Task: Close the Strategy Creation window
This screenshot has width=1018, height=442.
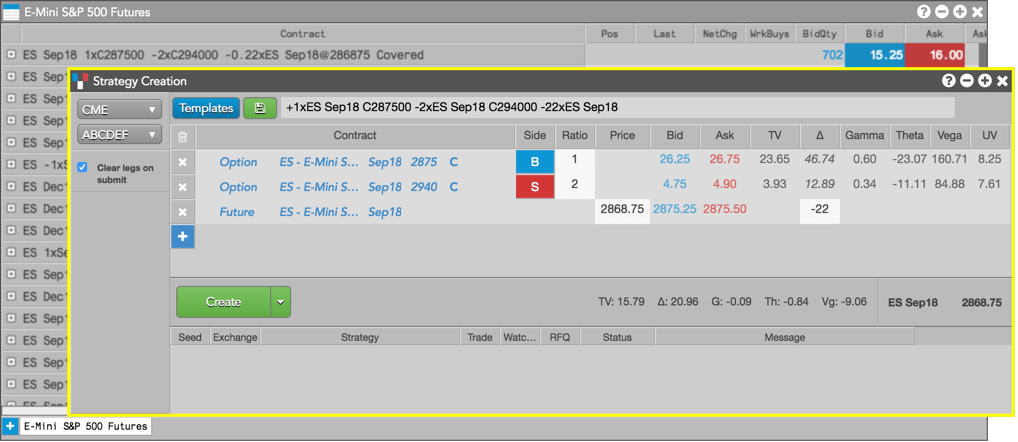Action: point(1002,80)
